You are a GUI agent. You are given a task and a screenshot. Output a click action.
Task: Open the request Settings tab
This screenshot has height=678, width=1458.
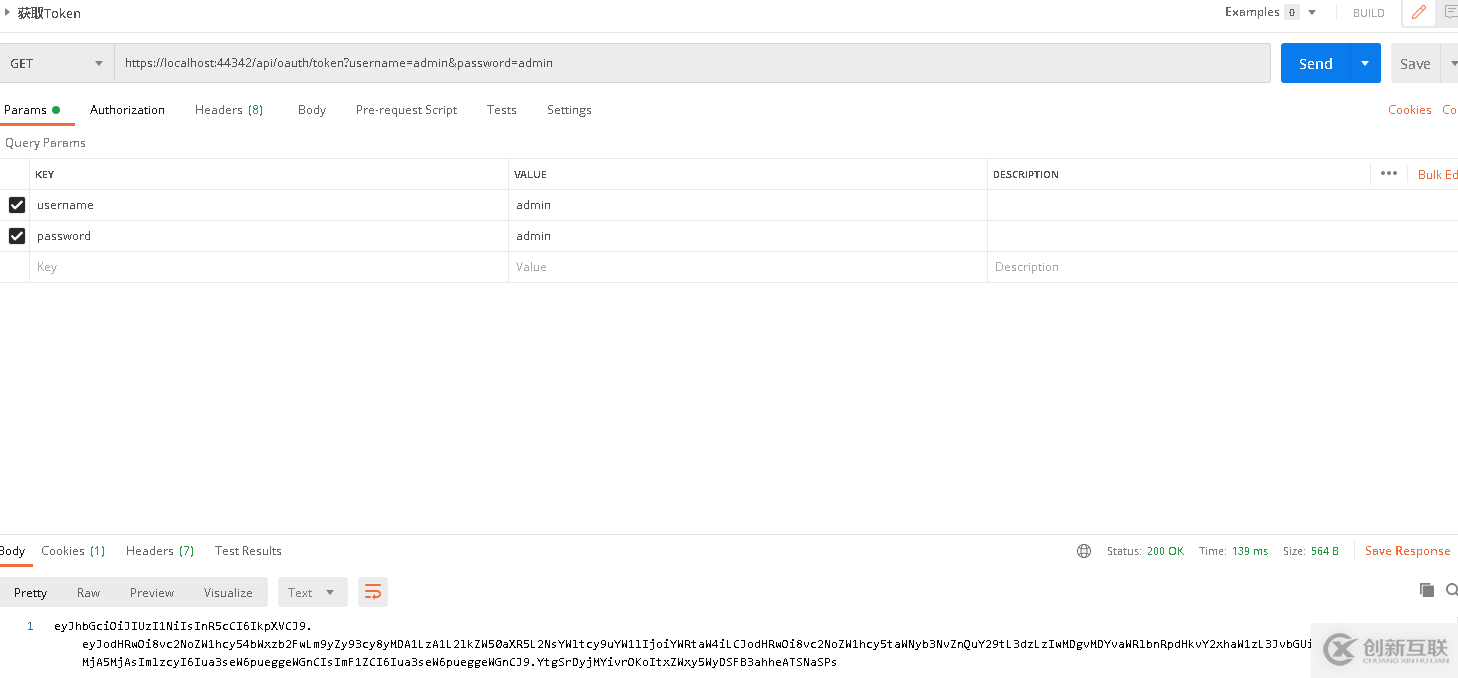pyautogui.click(x=569, y=110)
